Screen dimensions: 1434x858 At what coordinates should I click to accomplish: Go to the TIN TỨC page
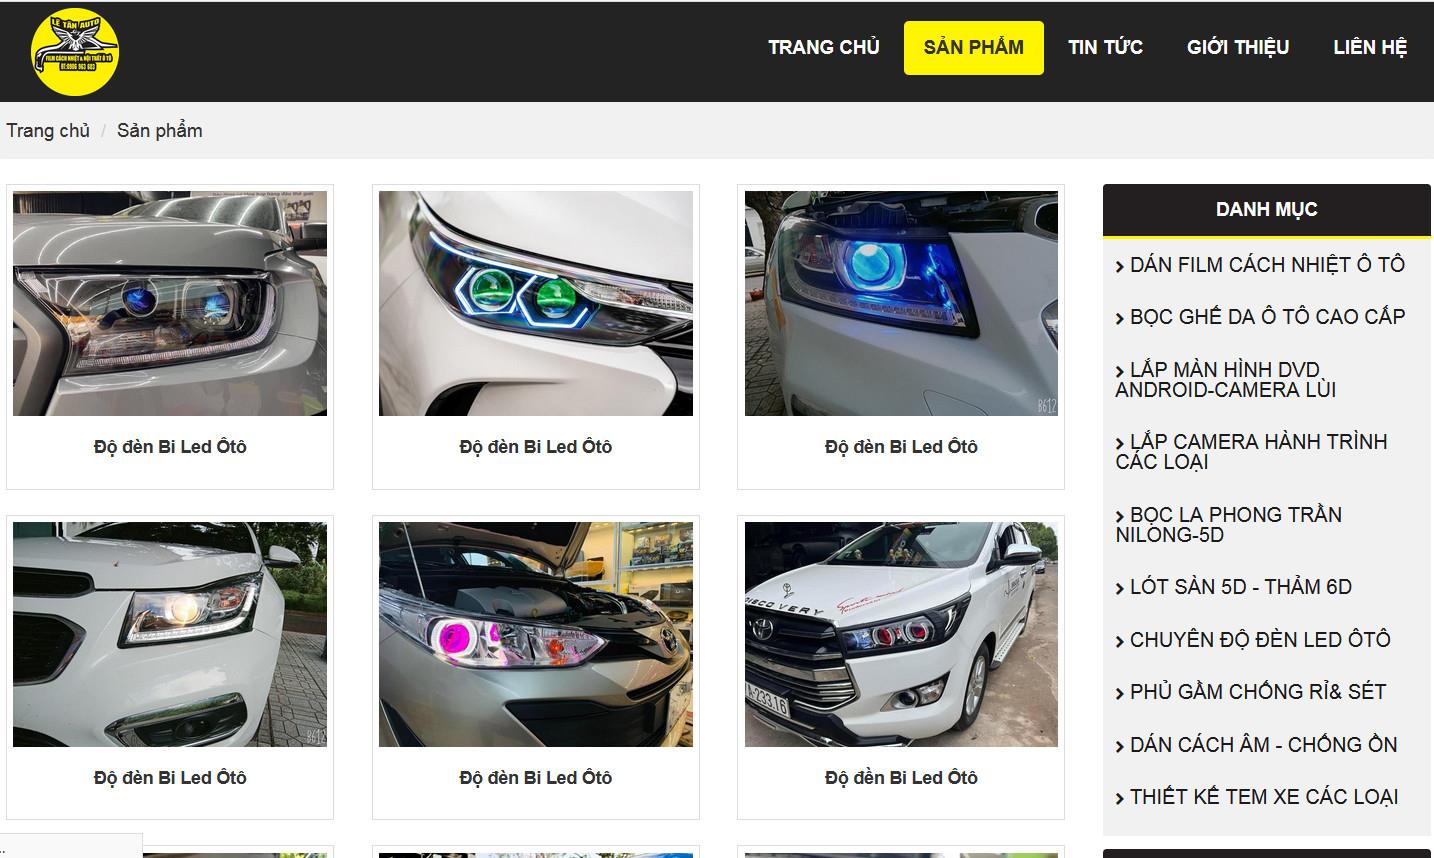click(x=1105, y=47)
